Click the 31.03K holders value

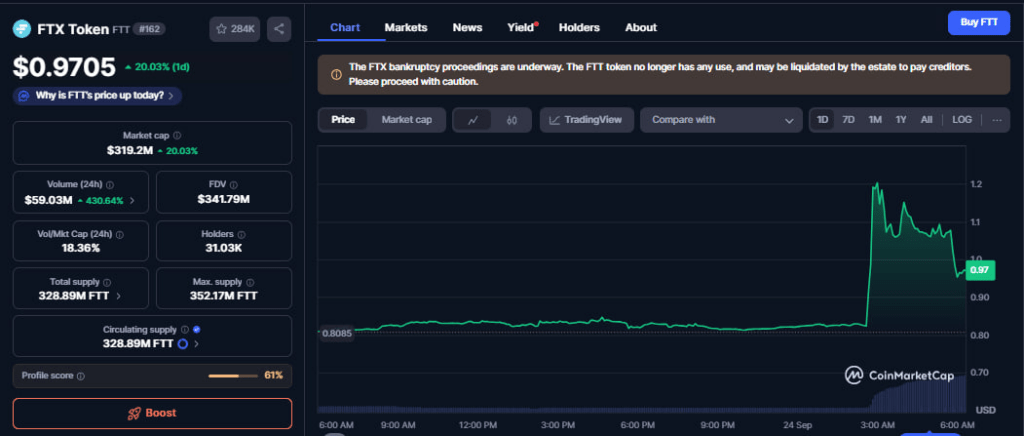pyautogui.click(x=223, y=248)
